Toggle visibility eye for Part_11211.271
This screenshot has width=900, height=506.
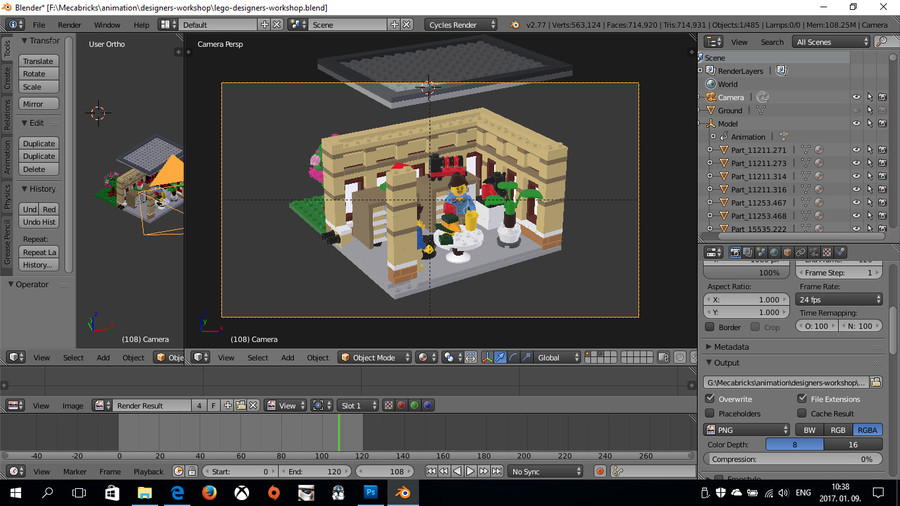point(856,150)
